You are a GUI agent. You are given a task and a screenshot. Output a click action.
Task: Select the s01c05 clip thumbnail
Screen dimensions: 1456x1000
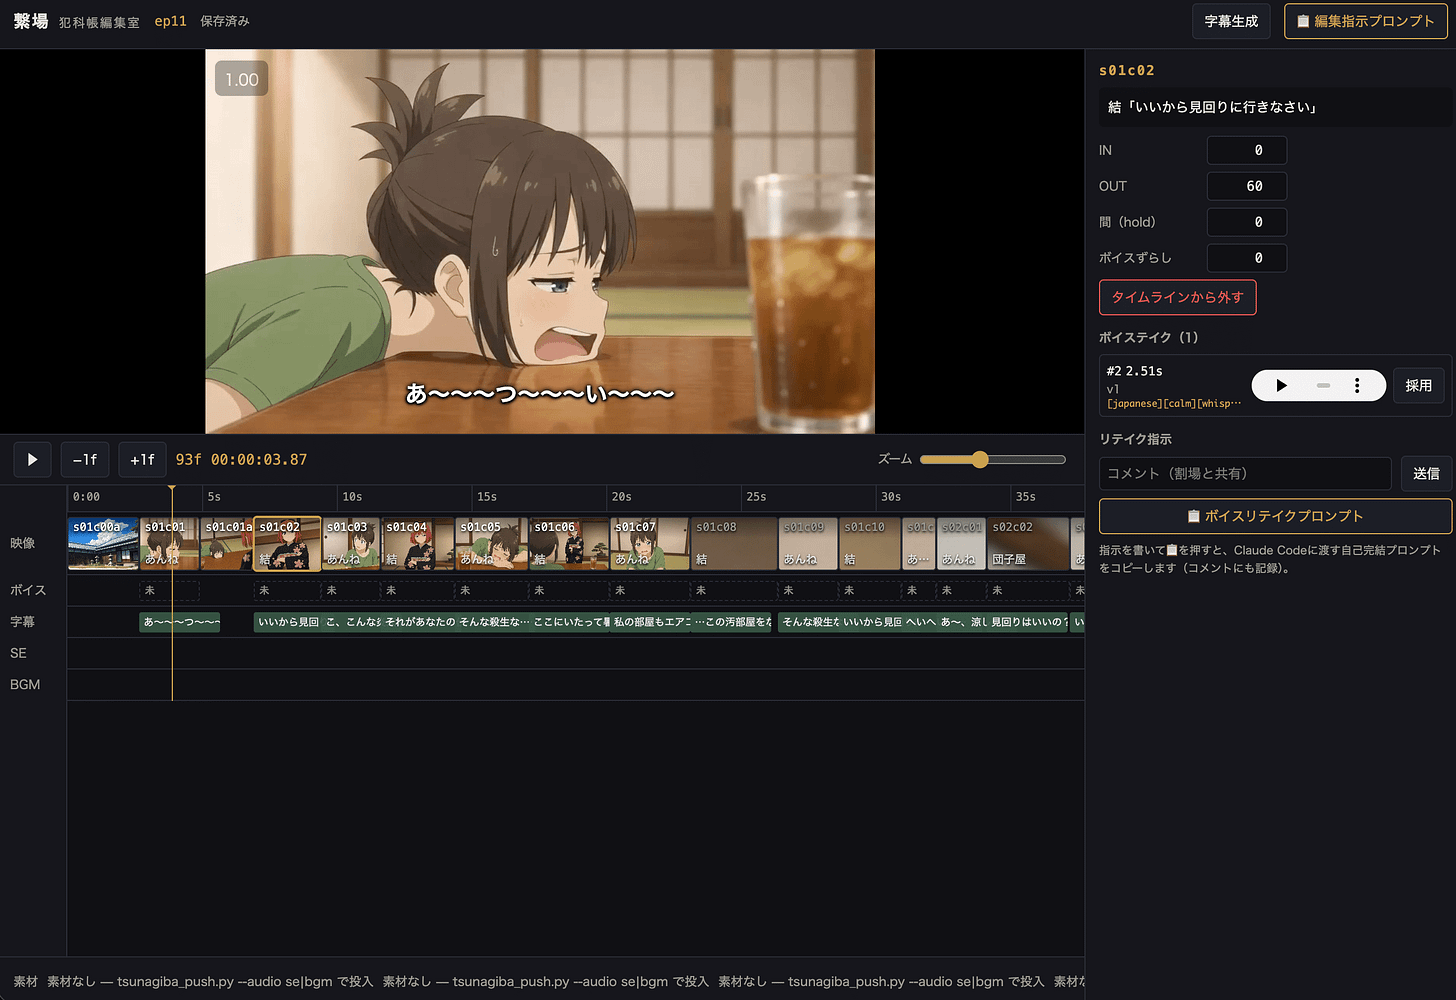tap(492, 544)
